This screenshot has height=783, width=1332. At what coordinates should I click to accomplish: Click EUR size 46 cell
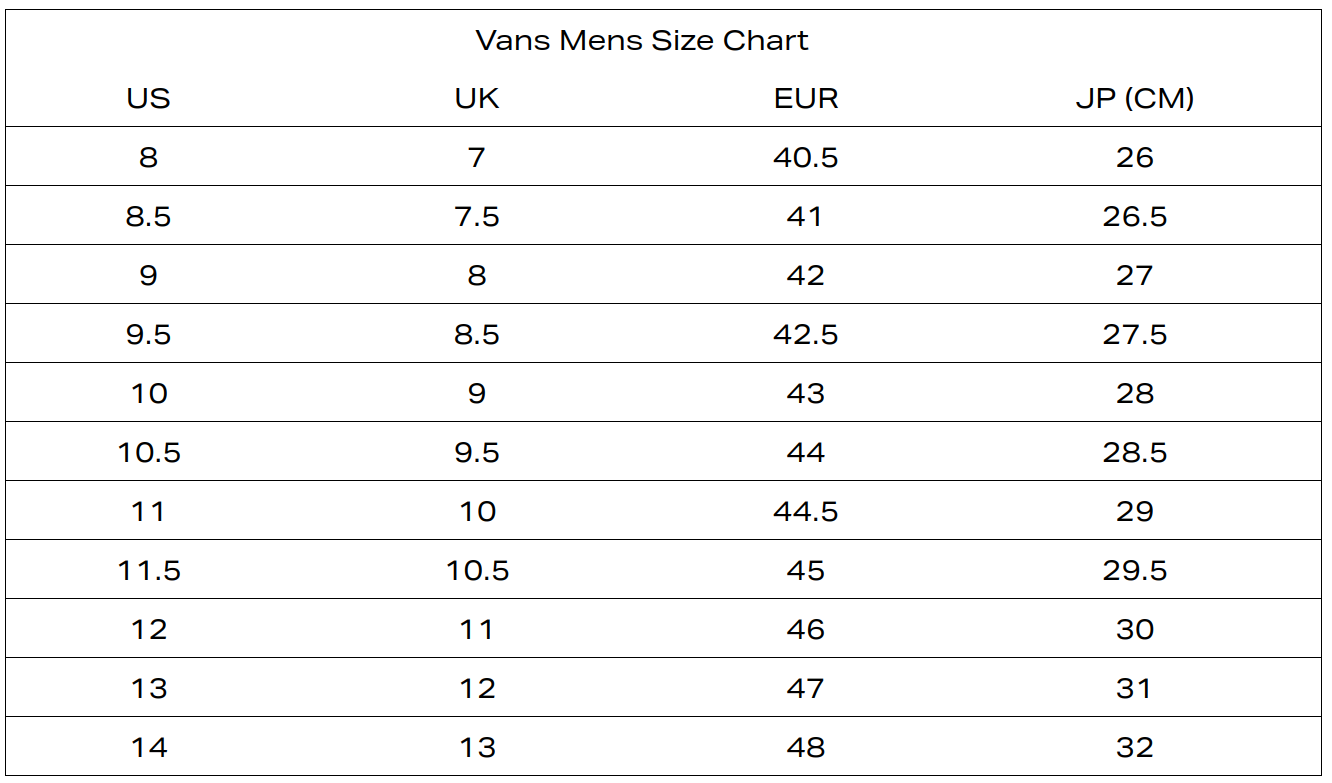[x=806, y=629]
